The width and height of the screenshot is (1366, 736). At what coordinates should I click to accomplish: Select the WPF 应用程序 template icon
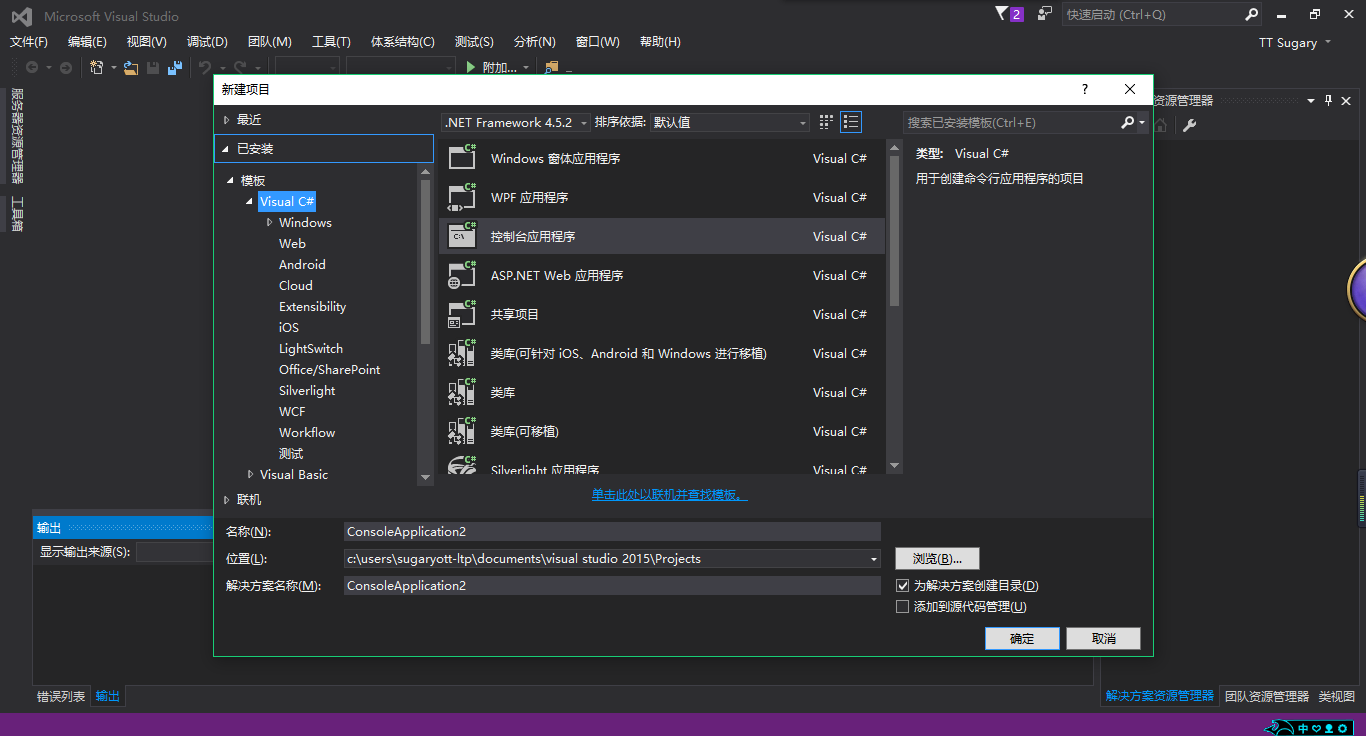point(462,197)
